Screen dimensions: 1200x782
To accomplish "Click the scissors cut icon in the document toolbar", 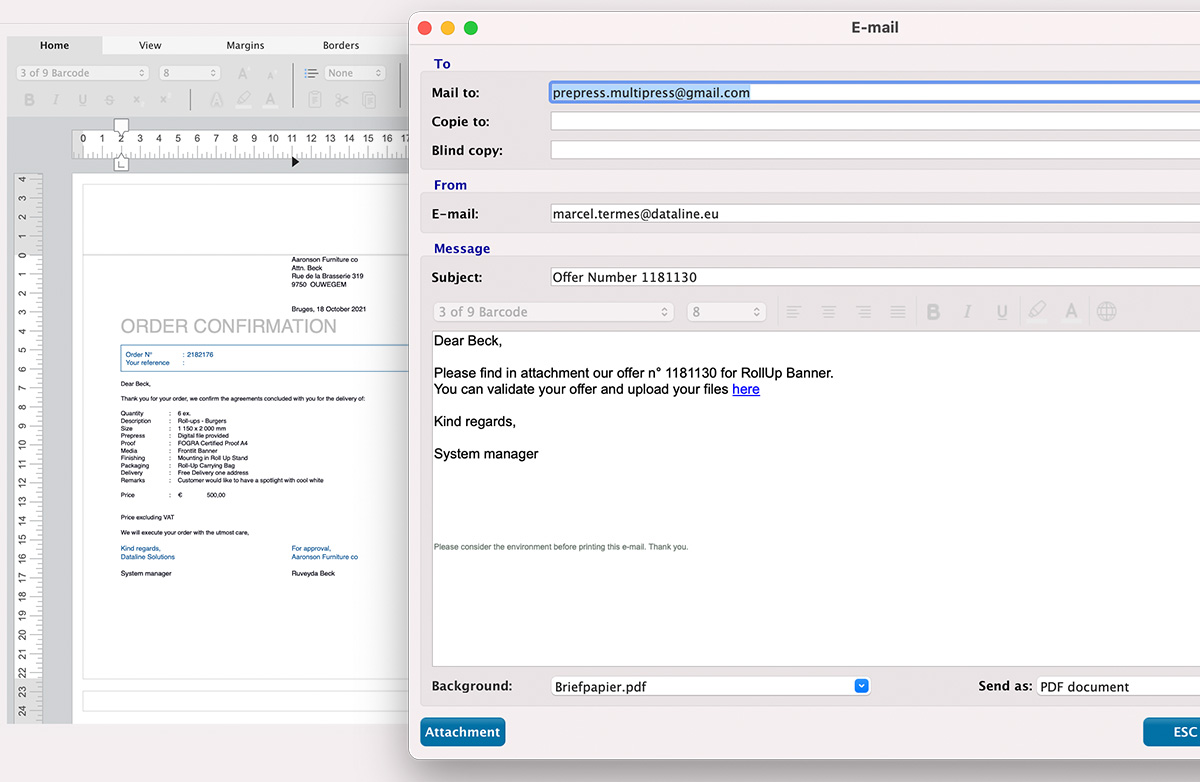I will coord(342,100).
